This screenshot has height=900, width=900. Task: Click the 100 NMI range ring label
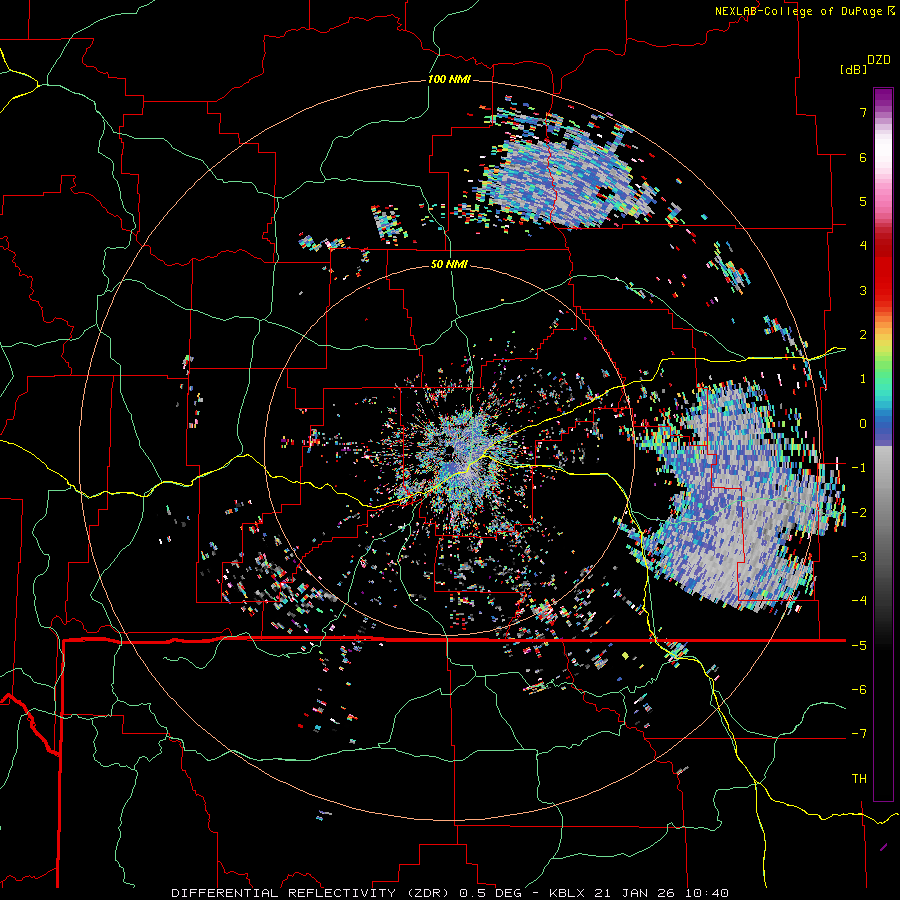449,79
